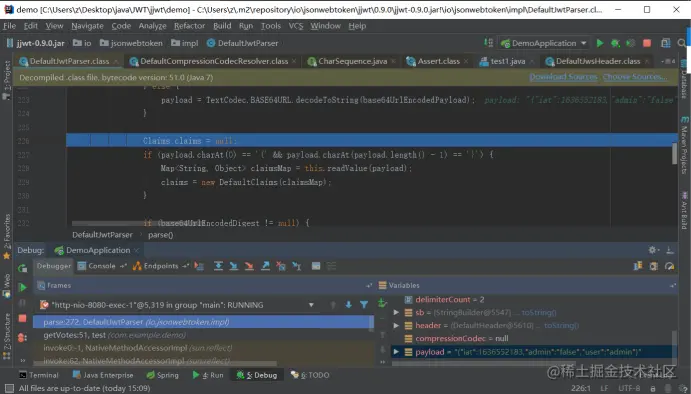
Task: Open the thread selector dropdown for http-nio-8080-exec-1
Action: [x=311, y=305]
